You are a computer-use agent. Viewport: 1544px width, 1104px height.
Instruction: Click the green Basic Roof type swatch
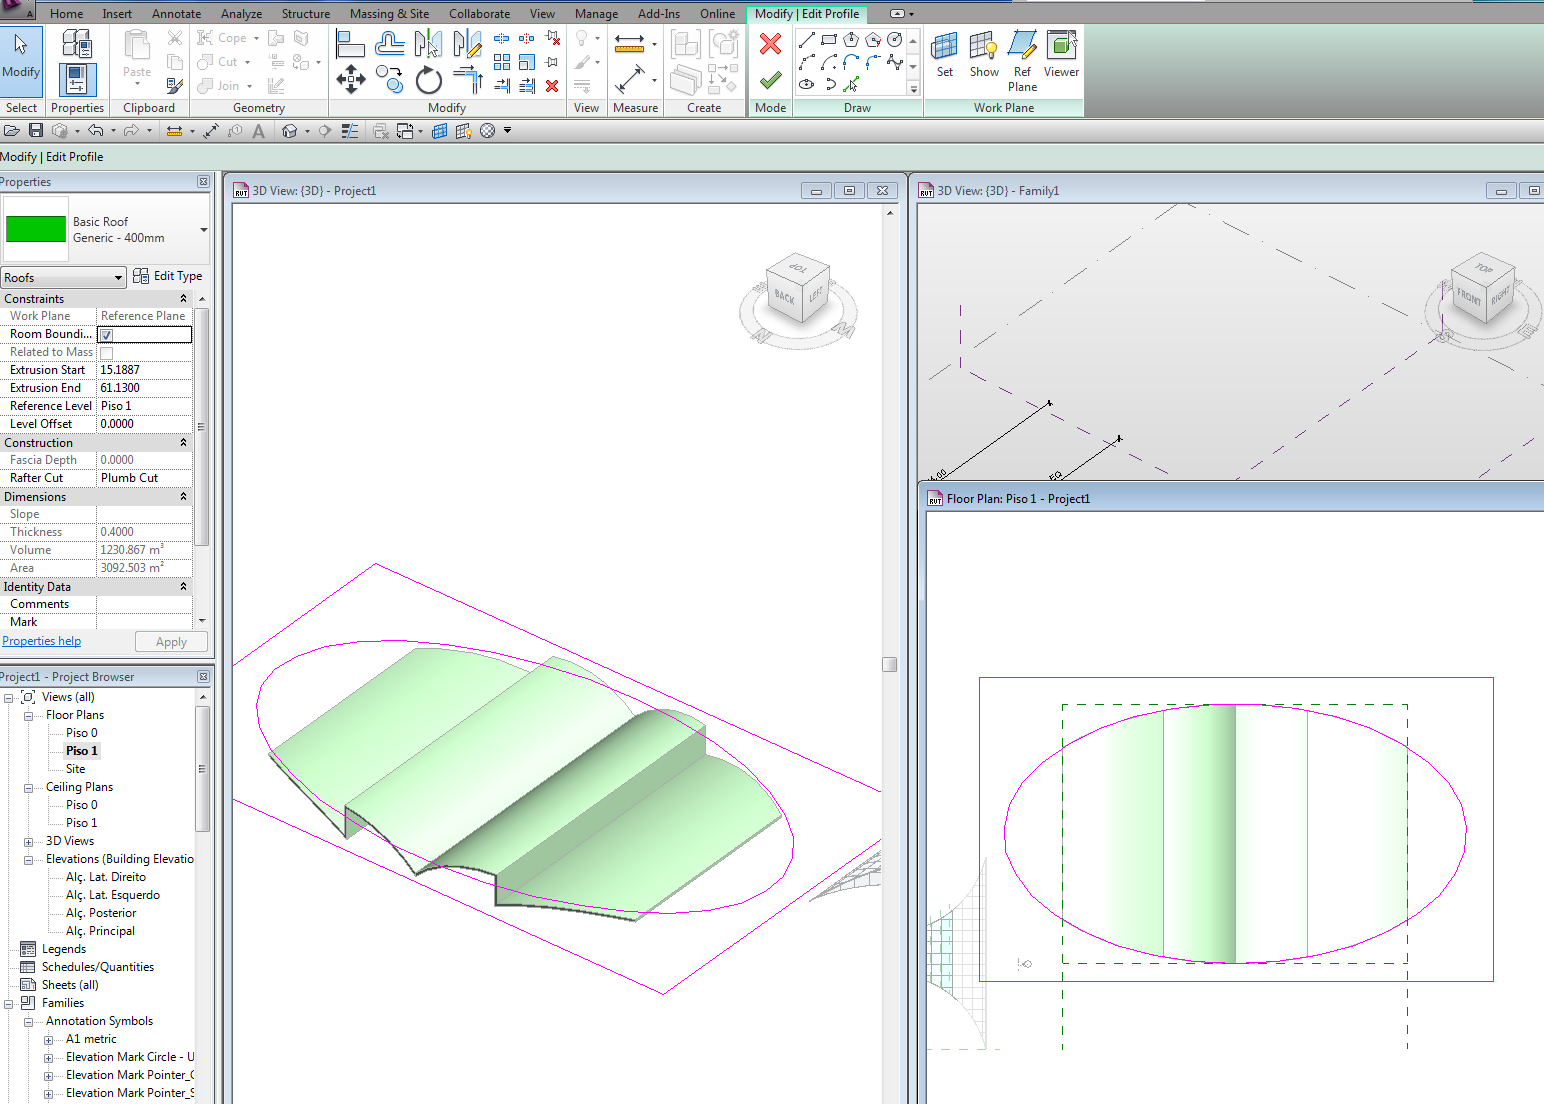(x=36, y=229)
